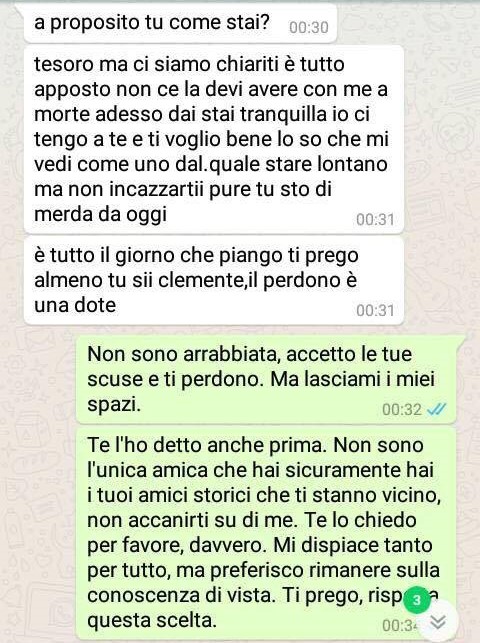Tap the words 'Ma lasciami i miei spazi.'

point(261,392)
